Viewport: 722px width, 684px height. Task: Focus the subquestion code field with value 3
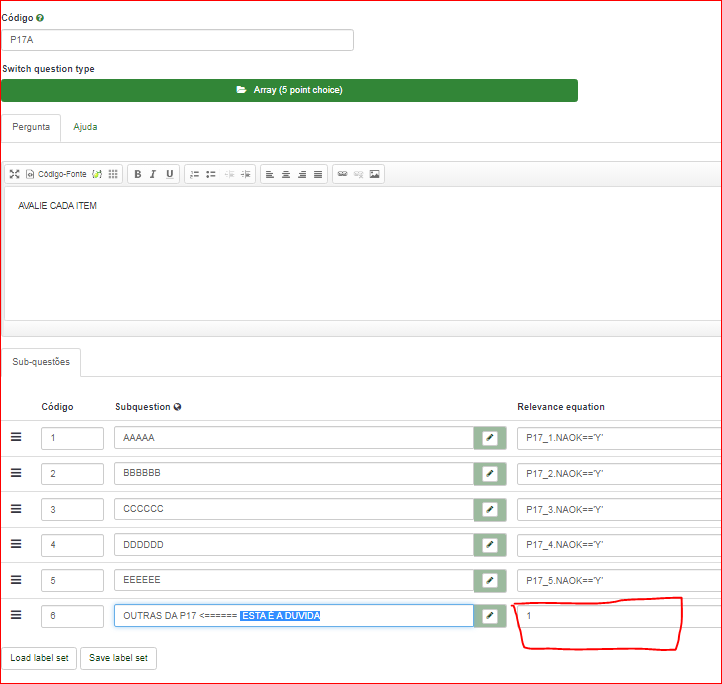click(72, 509)
